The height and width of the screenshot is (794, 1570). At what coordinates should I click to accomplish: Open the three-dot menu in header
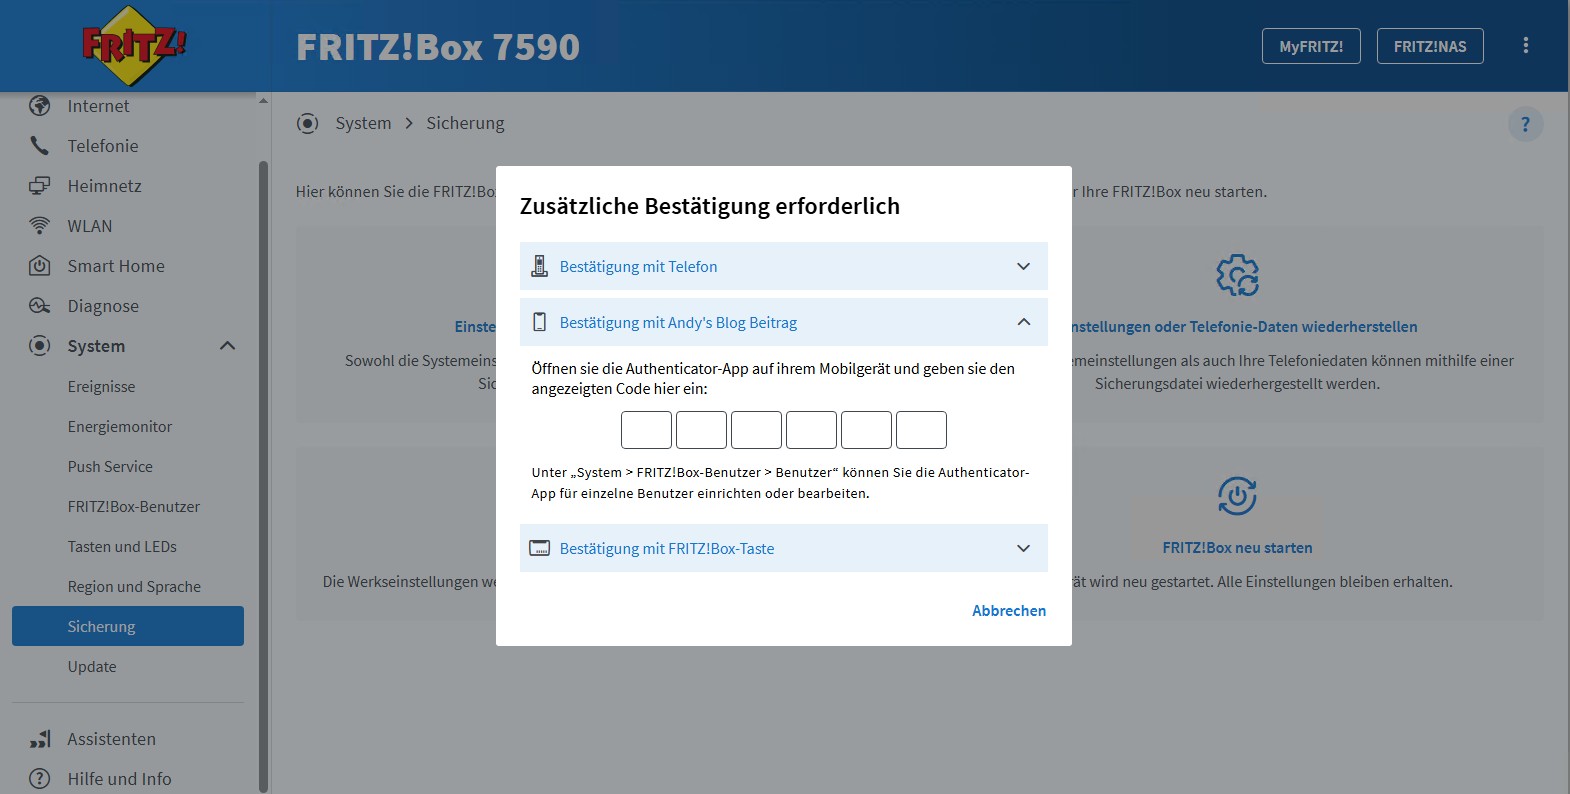point(1525,46)
